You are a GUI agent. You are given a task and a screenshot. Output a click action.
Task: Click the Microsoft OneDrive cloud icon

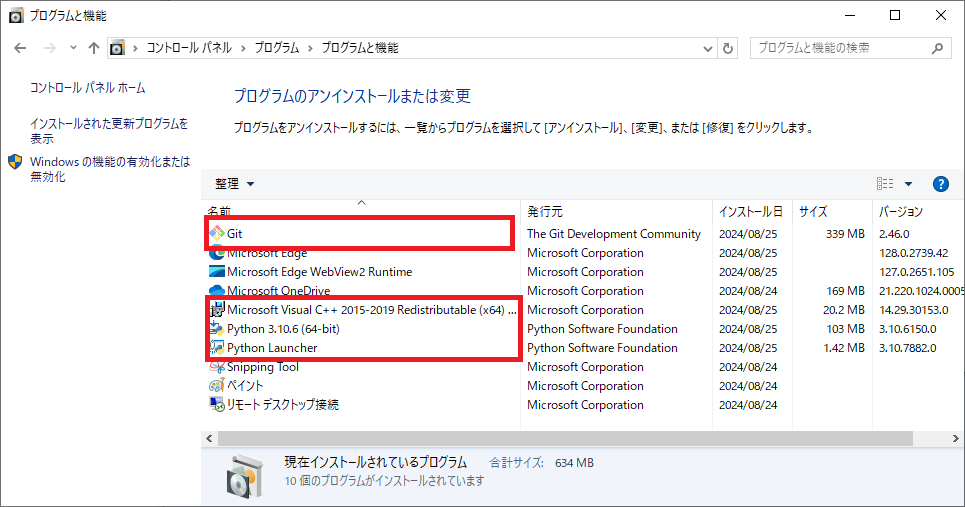(217, 291)
